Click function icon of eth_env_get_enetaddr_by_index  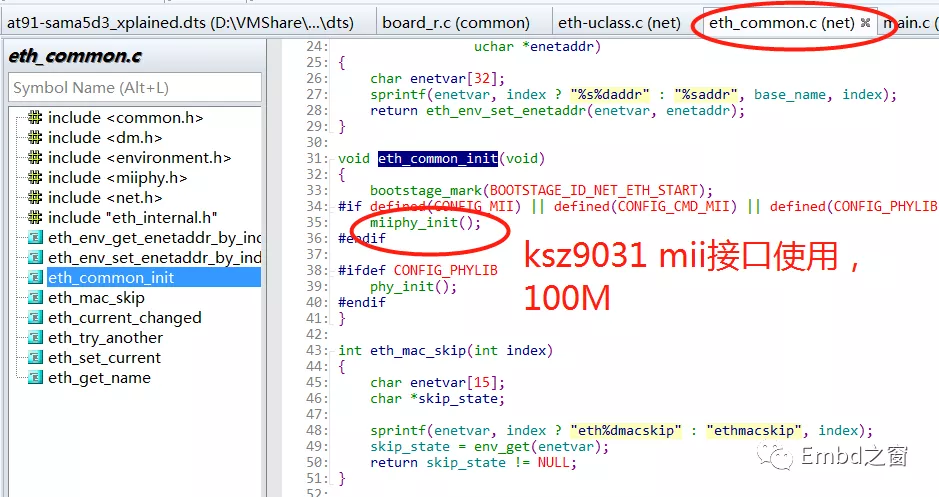[x=35, y=238]
